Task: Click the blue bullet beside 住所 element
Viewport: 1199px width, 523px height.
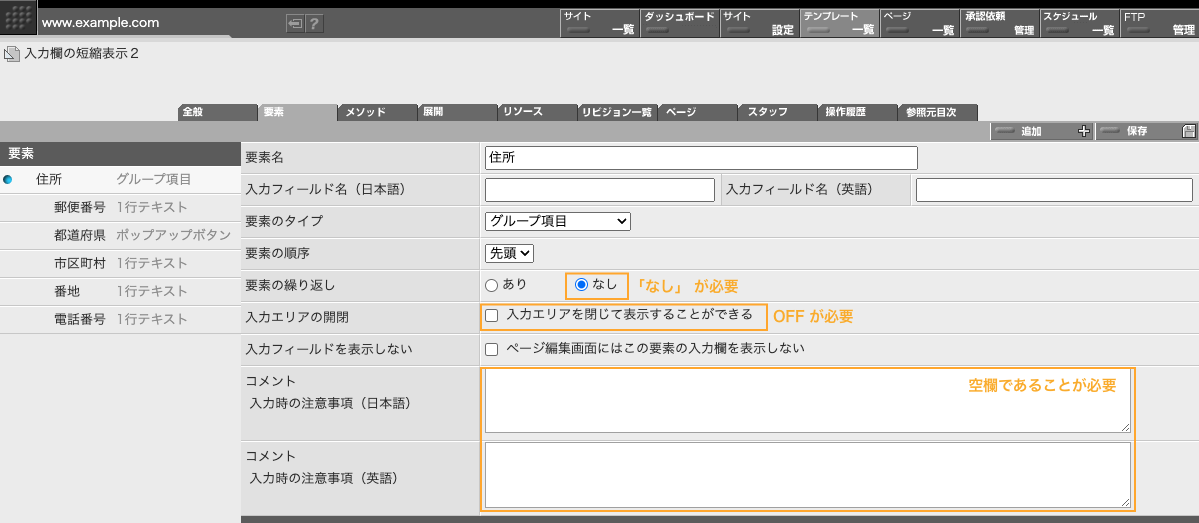Action: click(x=8, y=180)
